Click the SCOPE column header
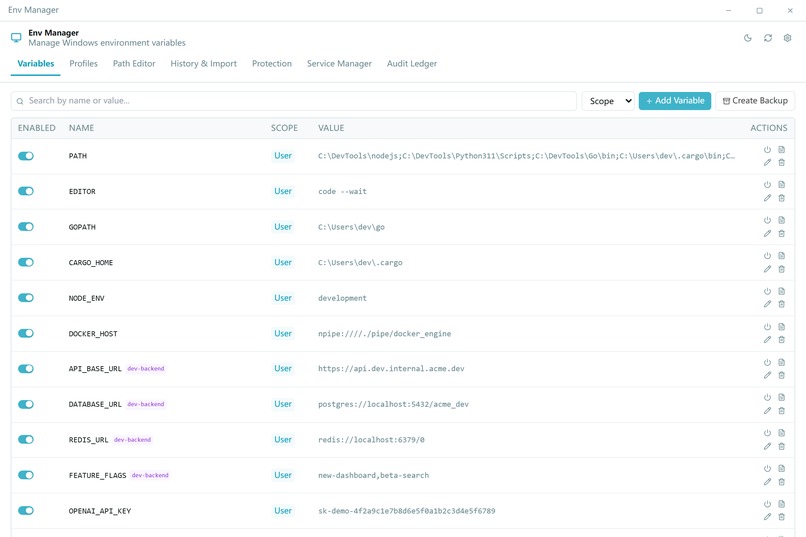Viewport: 806px width, 537px height. (284, 128)
